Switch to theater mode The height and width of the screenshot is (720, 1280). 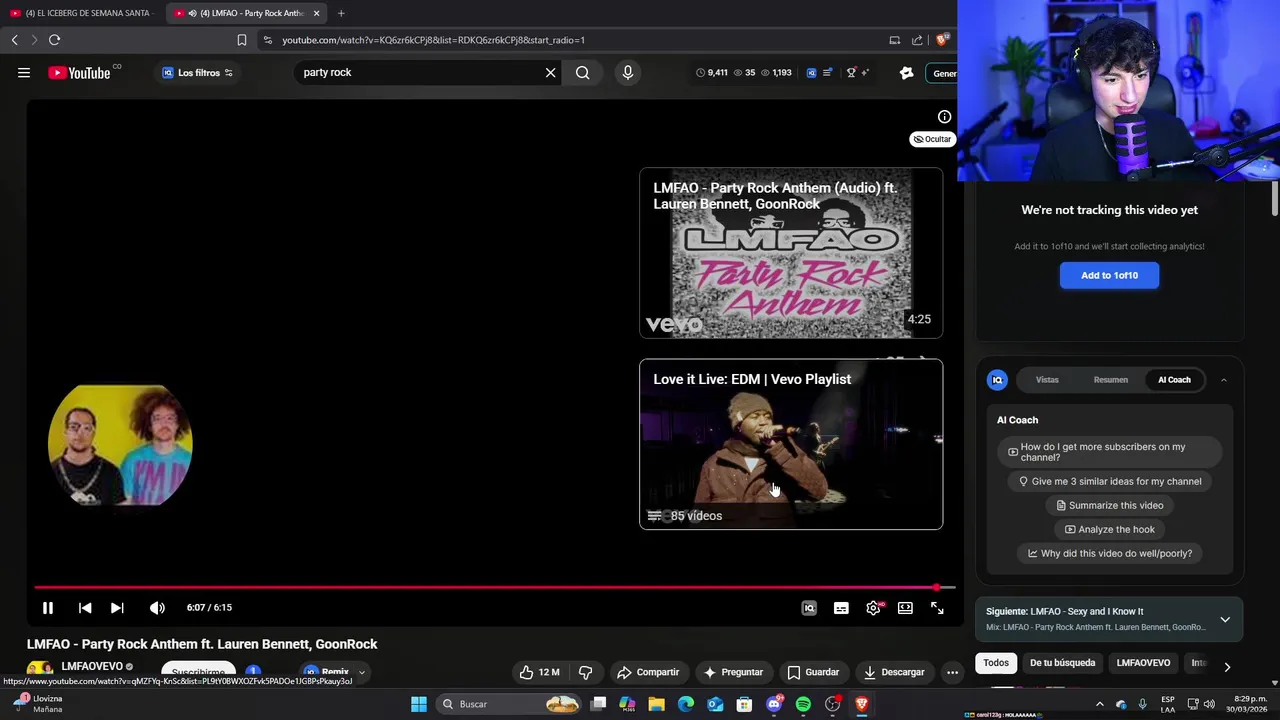click(905, 607)
